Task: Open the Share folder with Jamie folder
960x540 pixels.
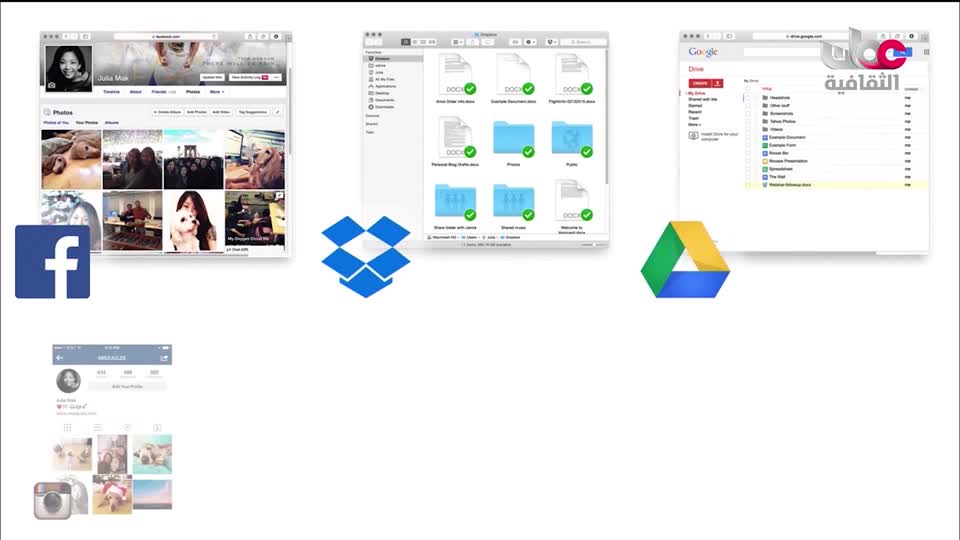Action: pos(456,202)
